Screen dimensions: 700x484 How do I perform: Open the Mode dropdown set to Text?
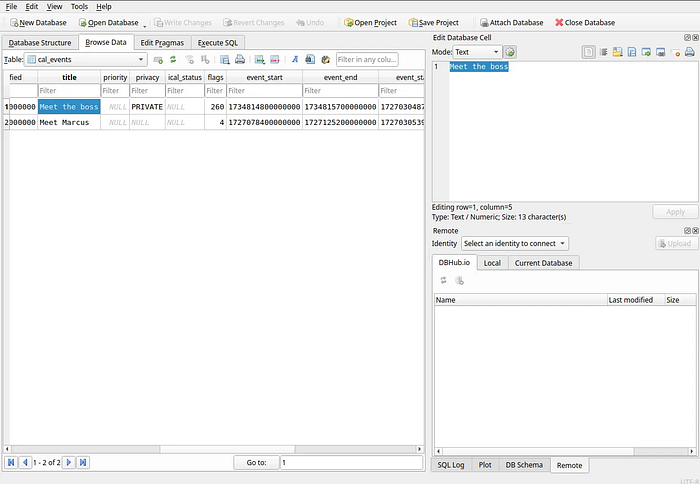(x=477, y=52)
